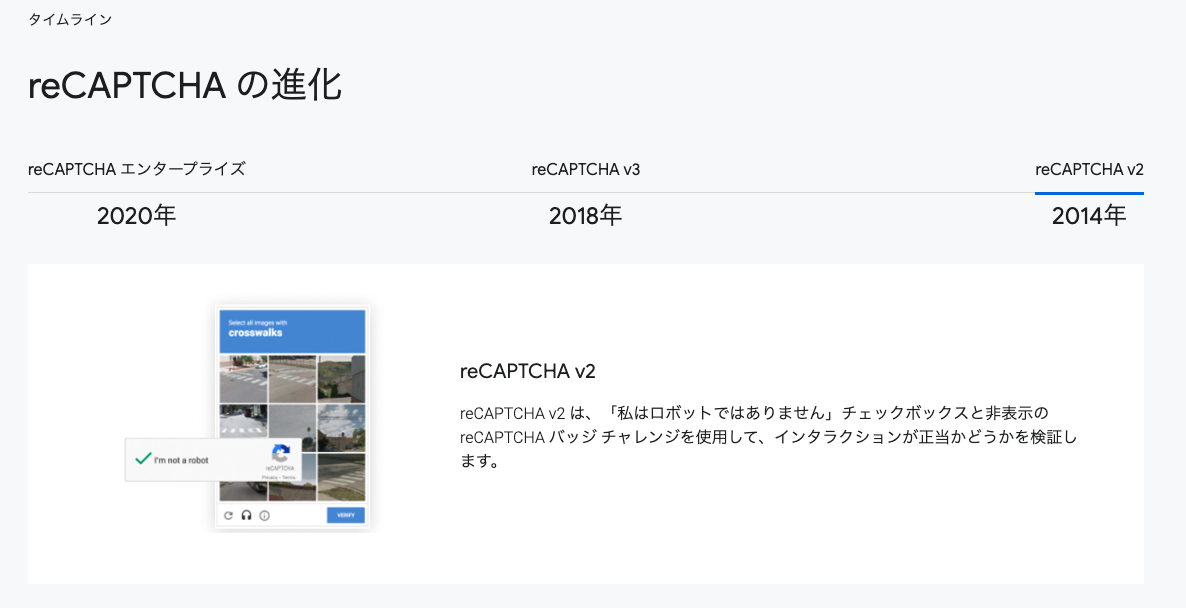Click the blue crosswalks captcha header
This screenshot has height=608, width=1186.
[x=292, y=330]
